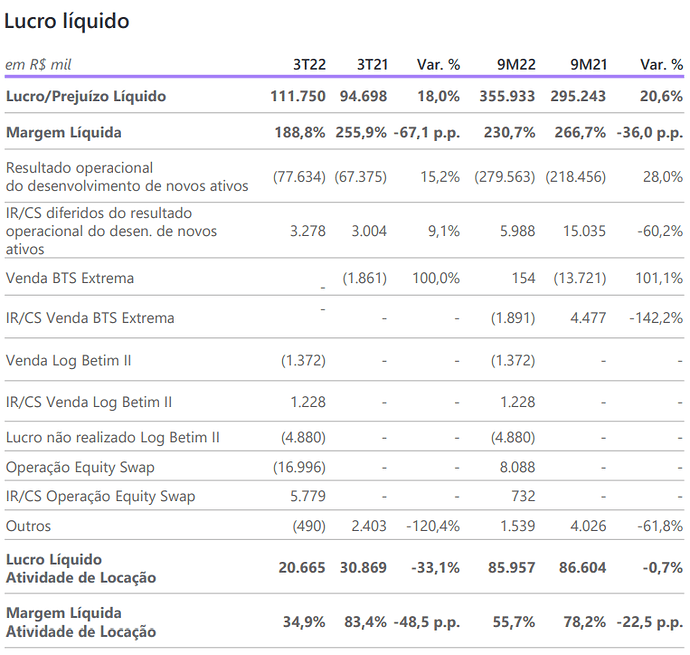This screenshot has height=655, width=690.
Task: Select the 3T22 column header
Action: 309,65
